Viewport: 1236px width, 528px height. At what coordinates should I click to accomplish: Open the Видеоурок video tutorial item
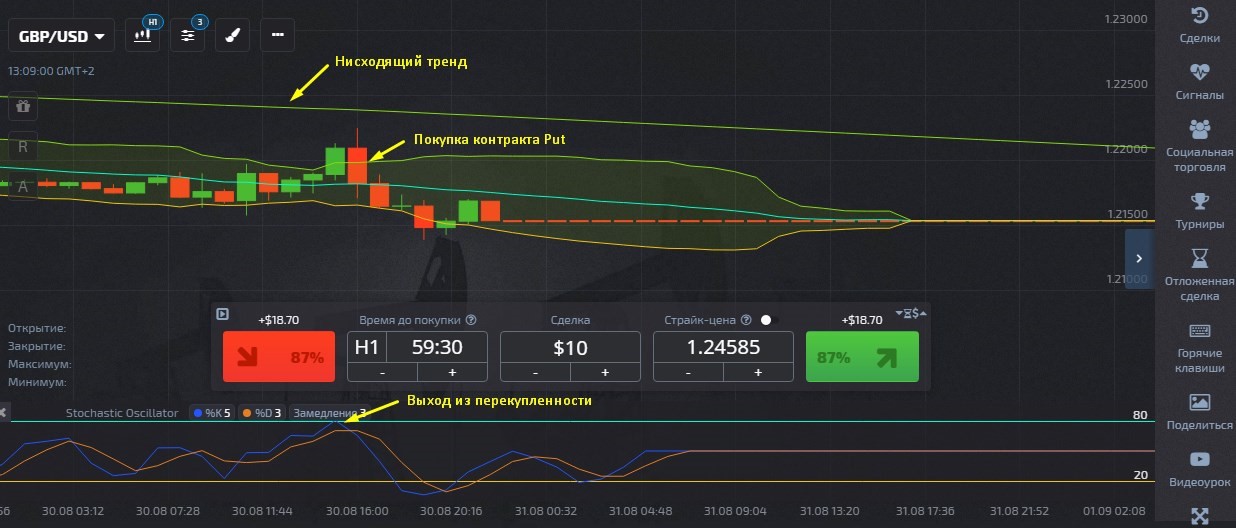tap(1199, 468)
